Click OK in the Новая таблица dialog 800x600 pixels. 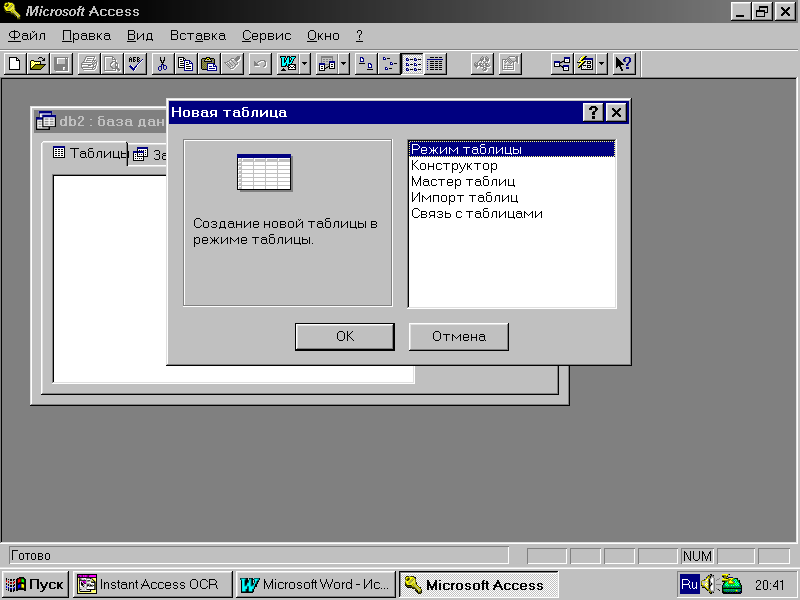tap(345, 337)
